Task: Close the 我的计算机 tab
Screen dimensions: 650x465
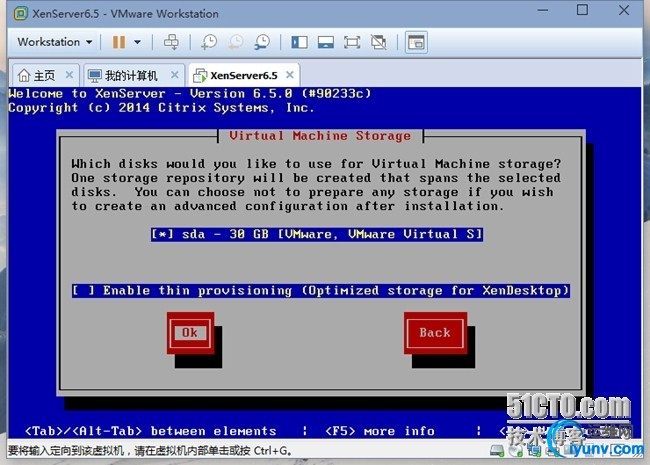Action: [x=175, y=75]
